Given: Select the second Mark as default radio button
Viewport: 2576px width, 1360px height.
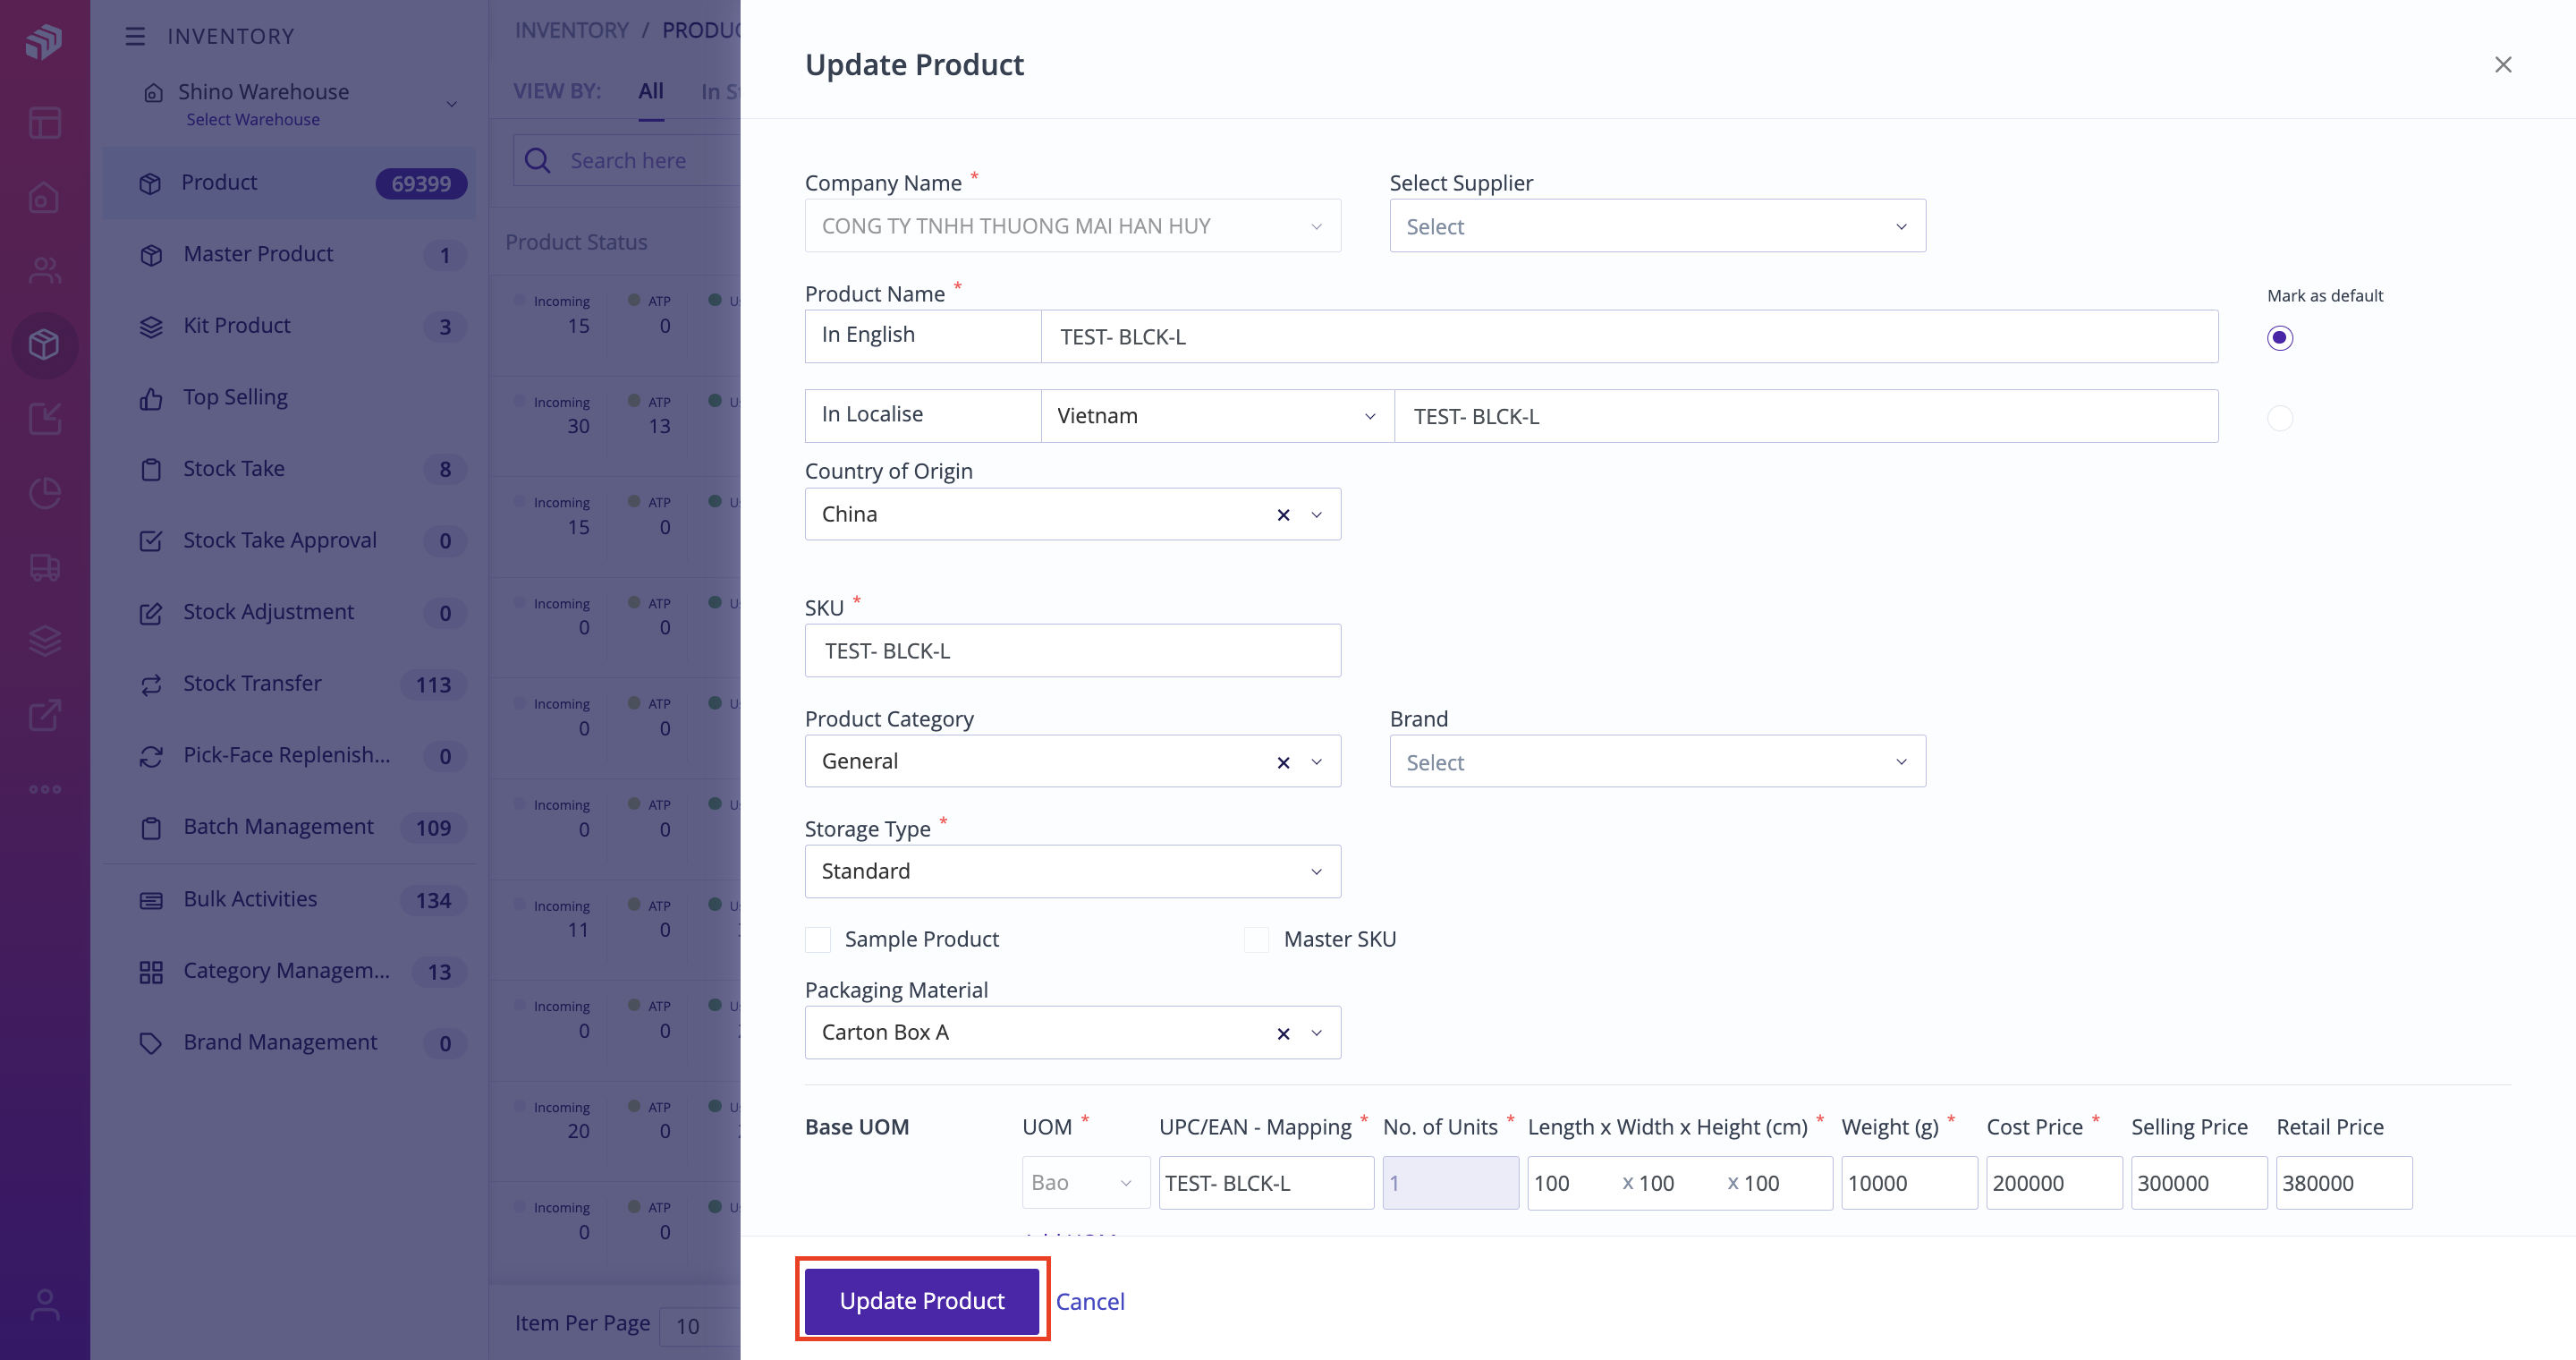Looking at the screenshot, I should click(2281, 419).
